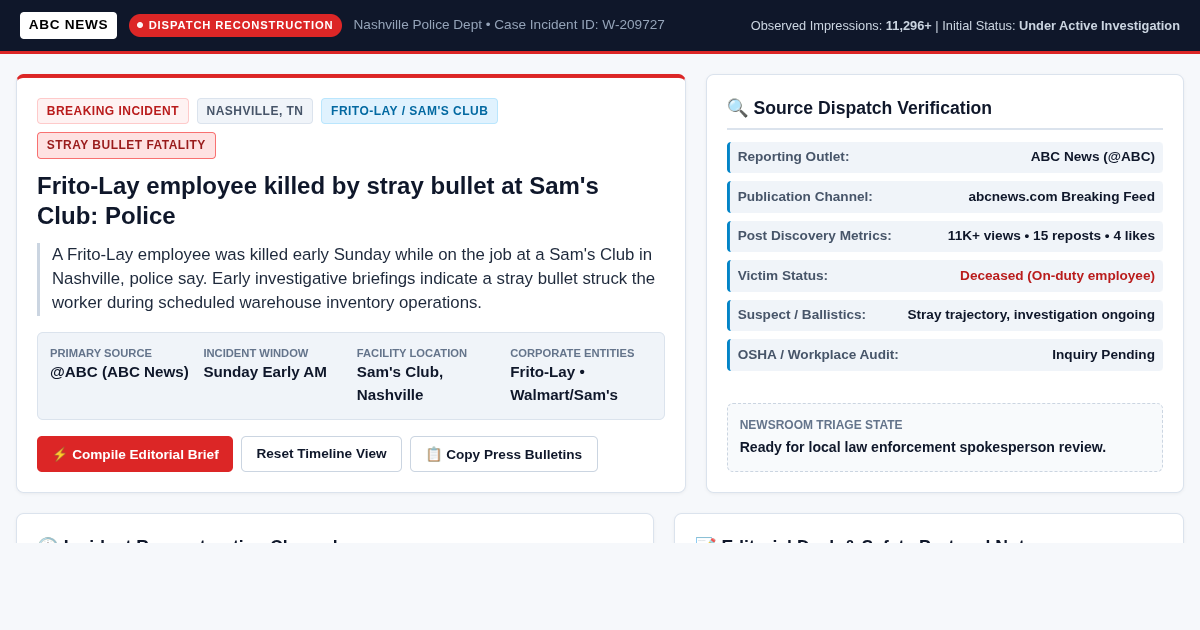Click Reset Timeline View button
Image resolution: width=1200 pixels, height=630 pixels.
321,454
